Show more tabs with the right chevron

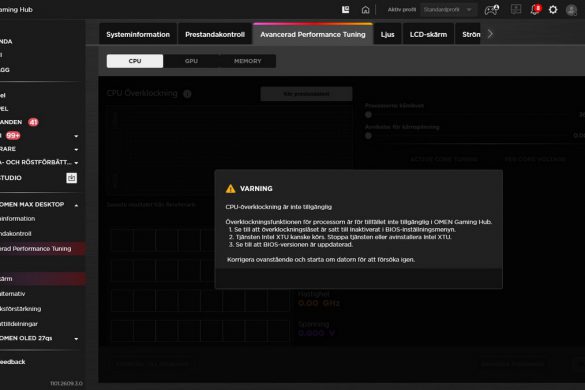490,34
